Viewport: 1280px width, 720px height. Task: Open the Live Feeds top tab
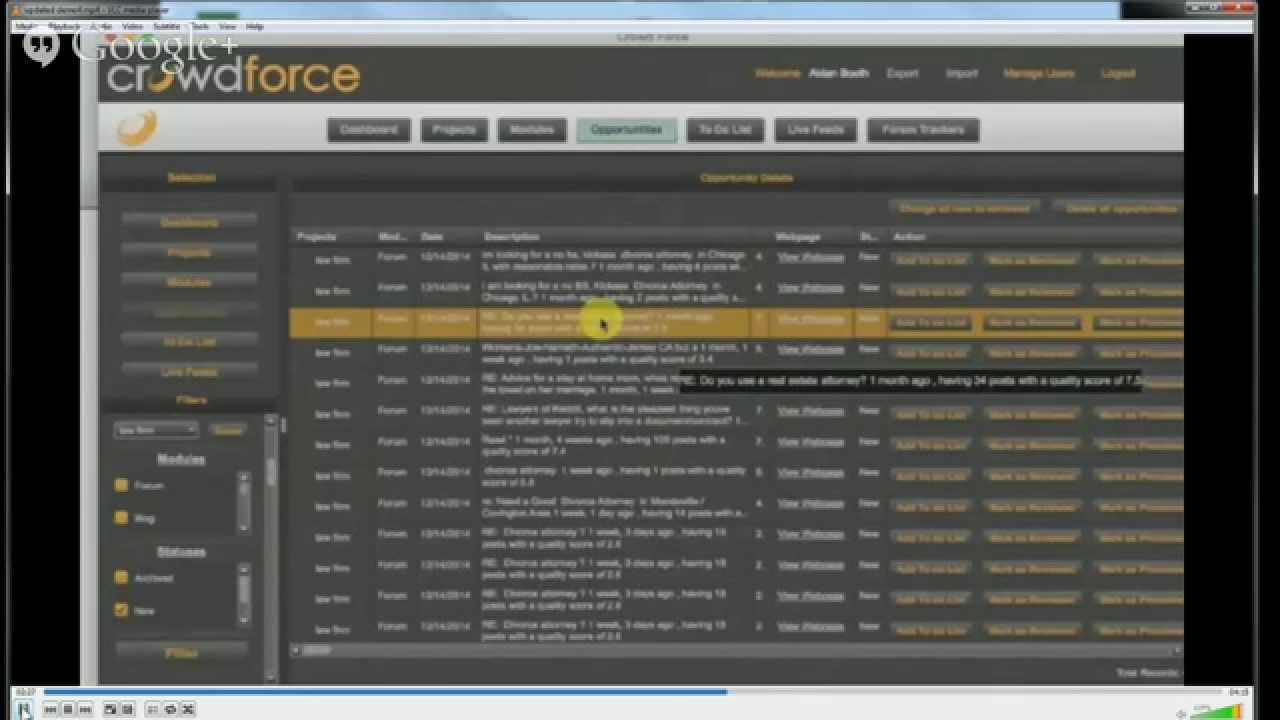click(815, 130)
